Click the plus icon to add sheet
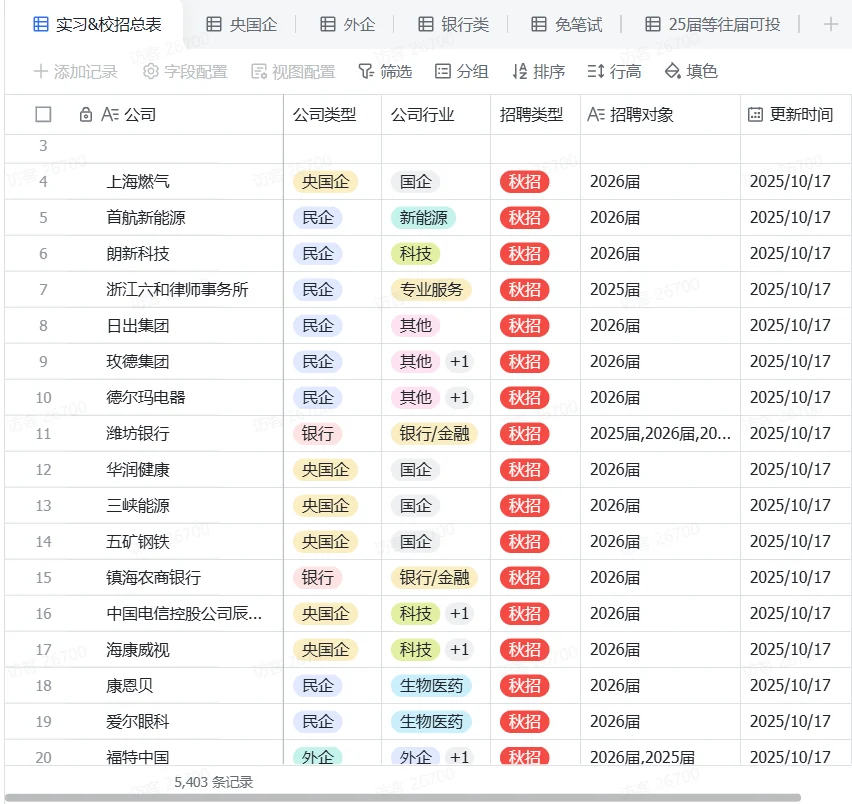 (x=830, y=24)
